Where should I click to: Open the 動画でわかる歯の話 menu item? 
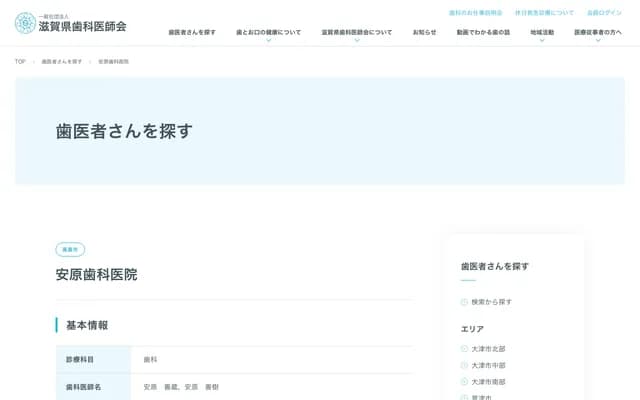(x=483, y=32)
